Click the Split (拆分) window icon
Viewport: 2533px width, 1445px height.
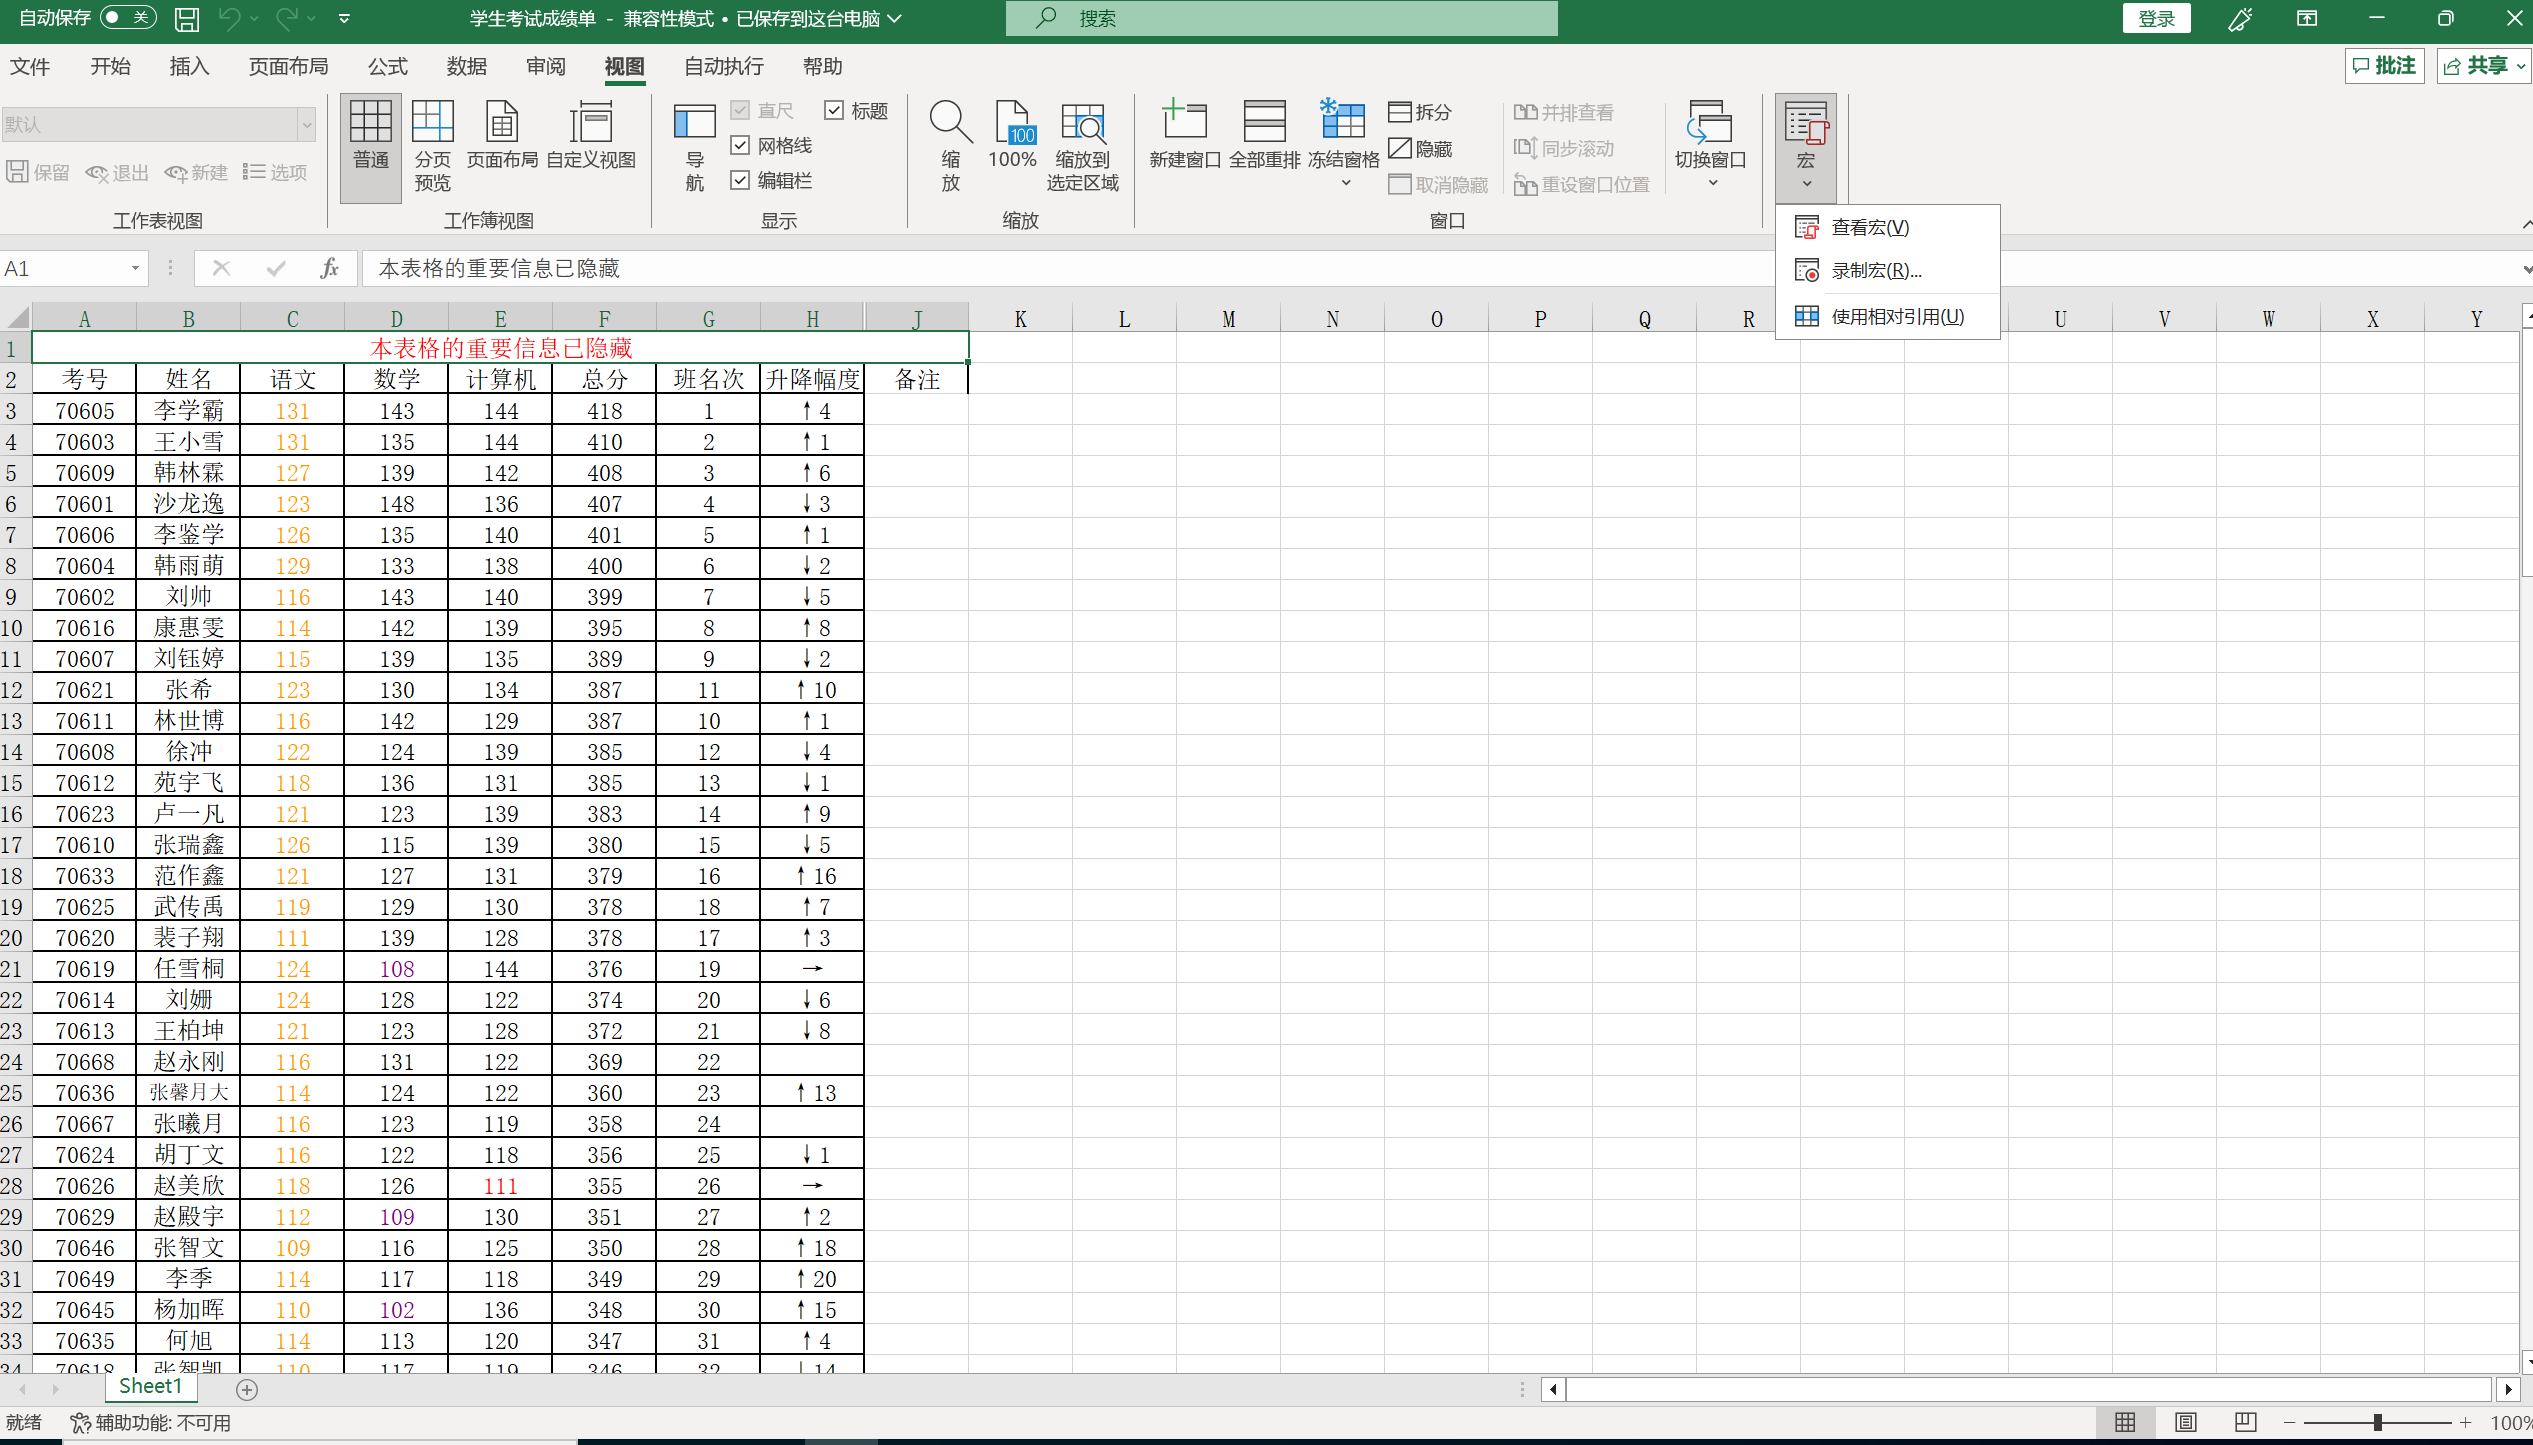coord(1420,112)
